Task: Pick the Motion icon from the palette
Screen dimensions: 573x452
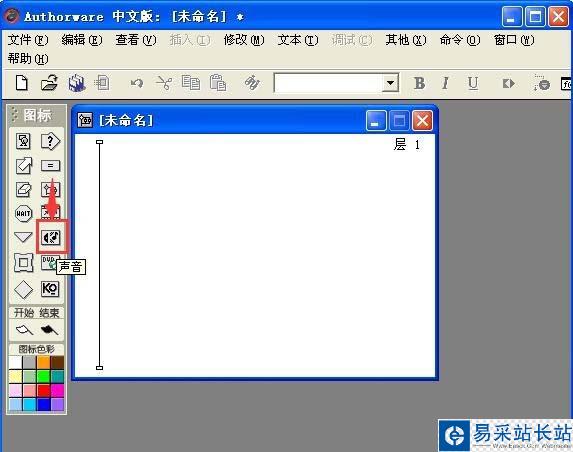Action: click(x=23, y=166)
